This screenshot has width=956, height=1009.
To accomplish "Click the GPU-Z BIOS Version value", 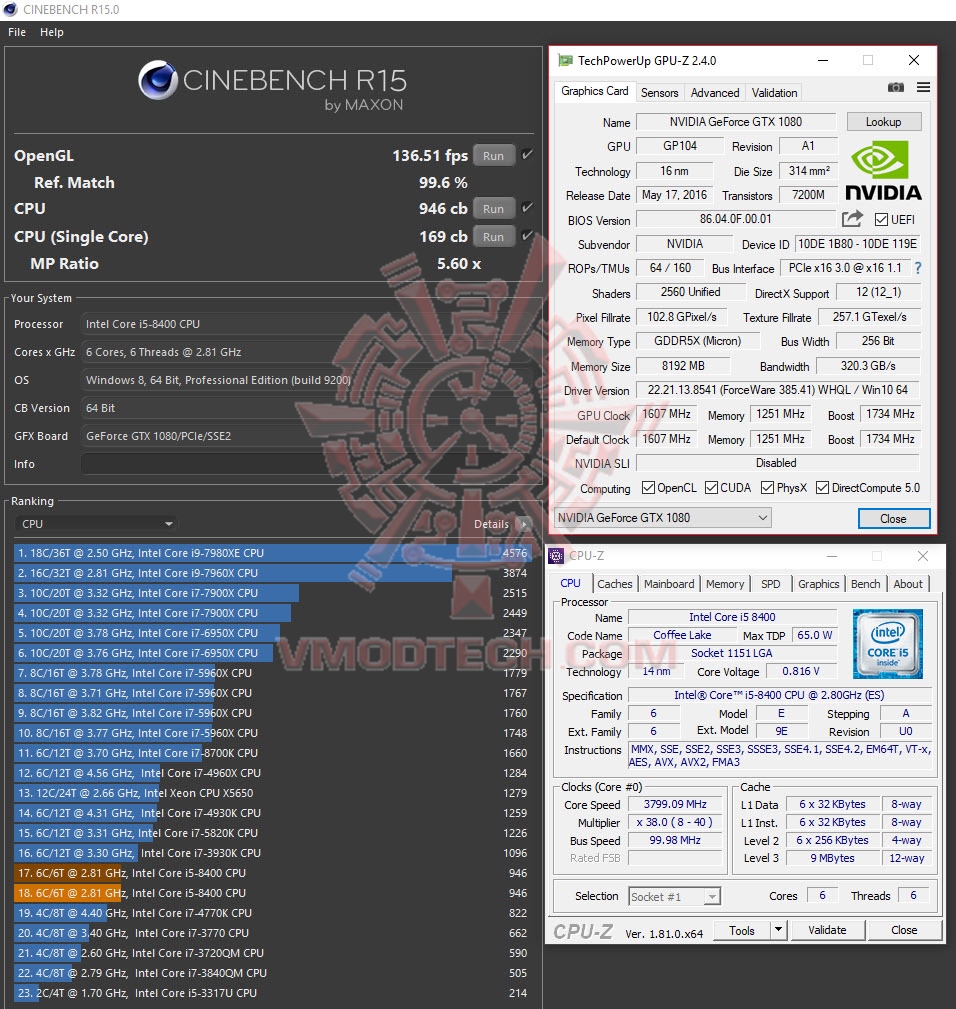I will pyautogui.click(x=735, y=219).
